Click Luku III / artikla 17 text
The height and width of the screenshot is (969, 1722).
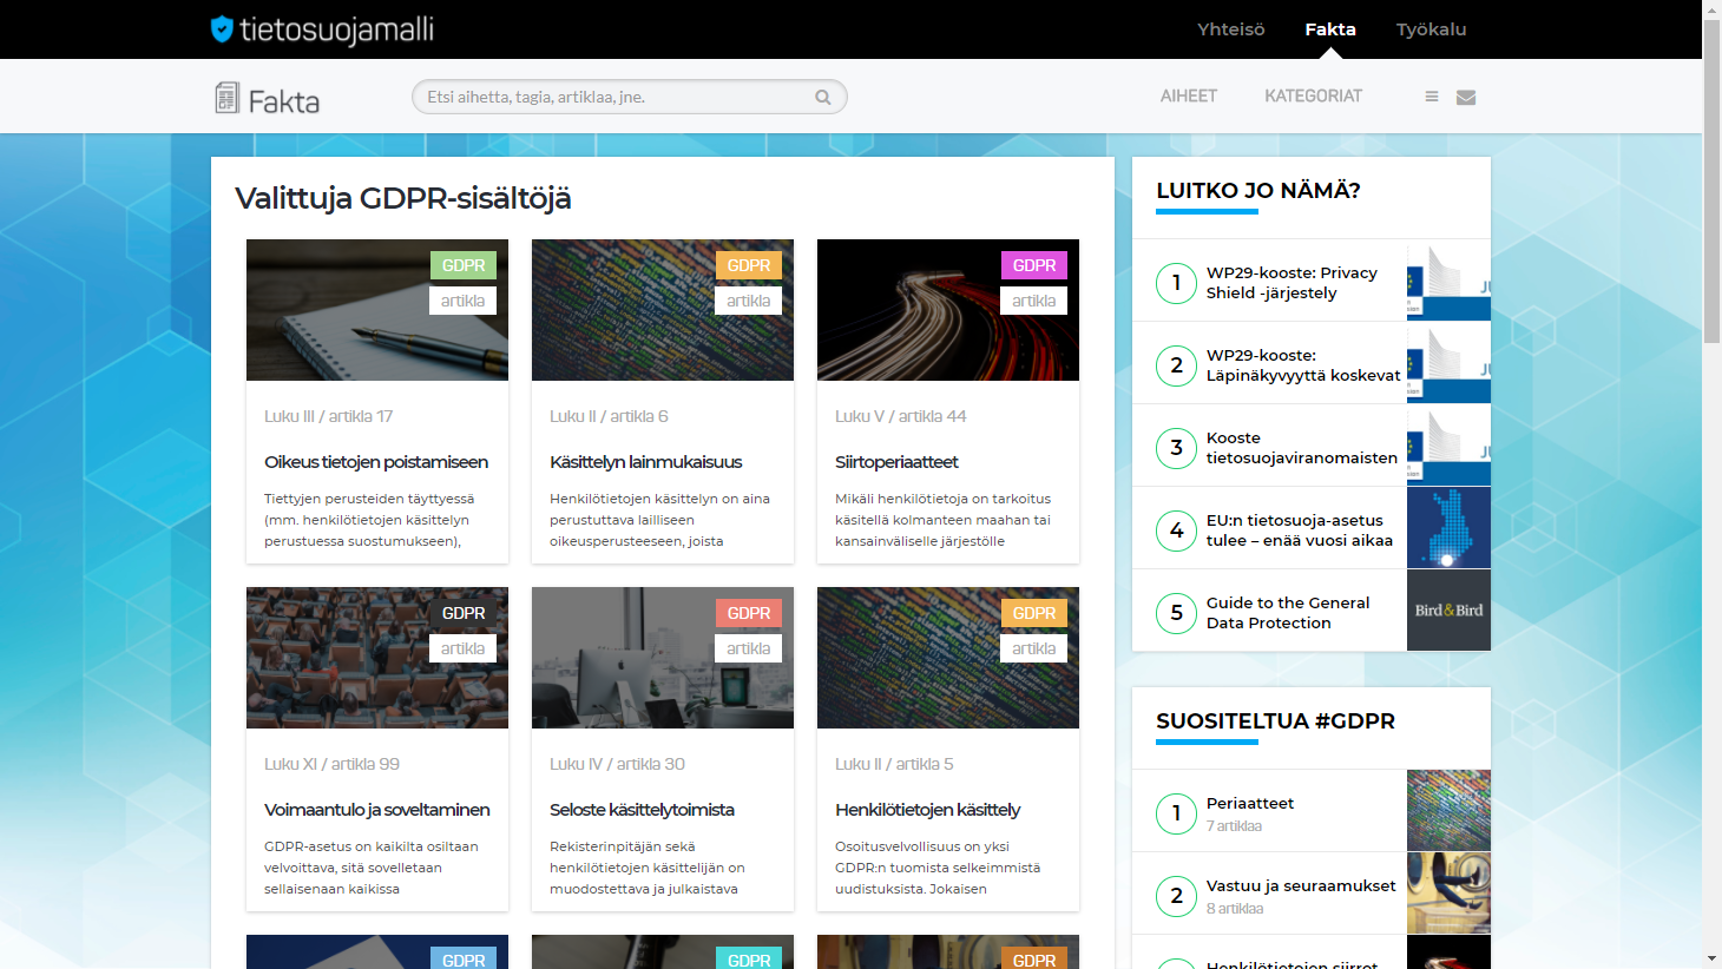click(x=328, y=416)
